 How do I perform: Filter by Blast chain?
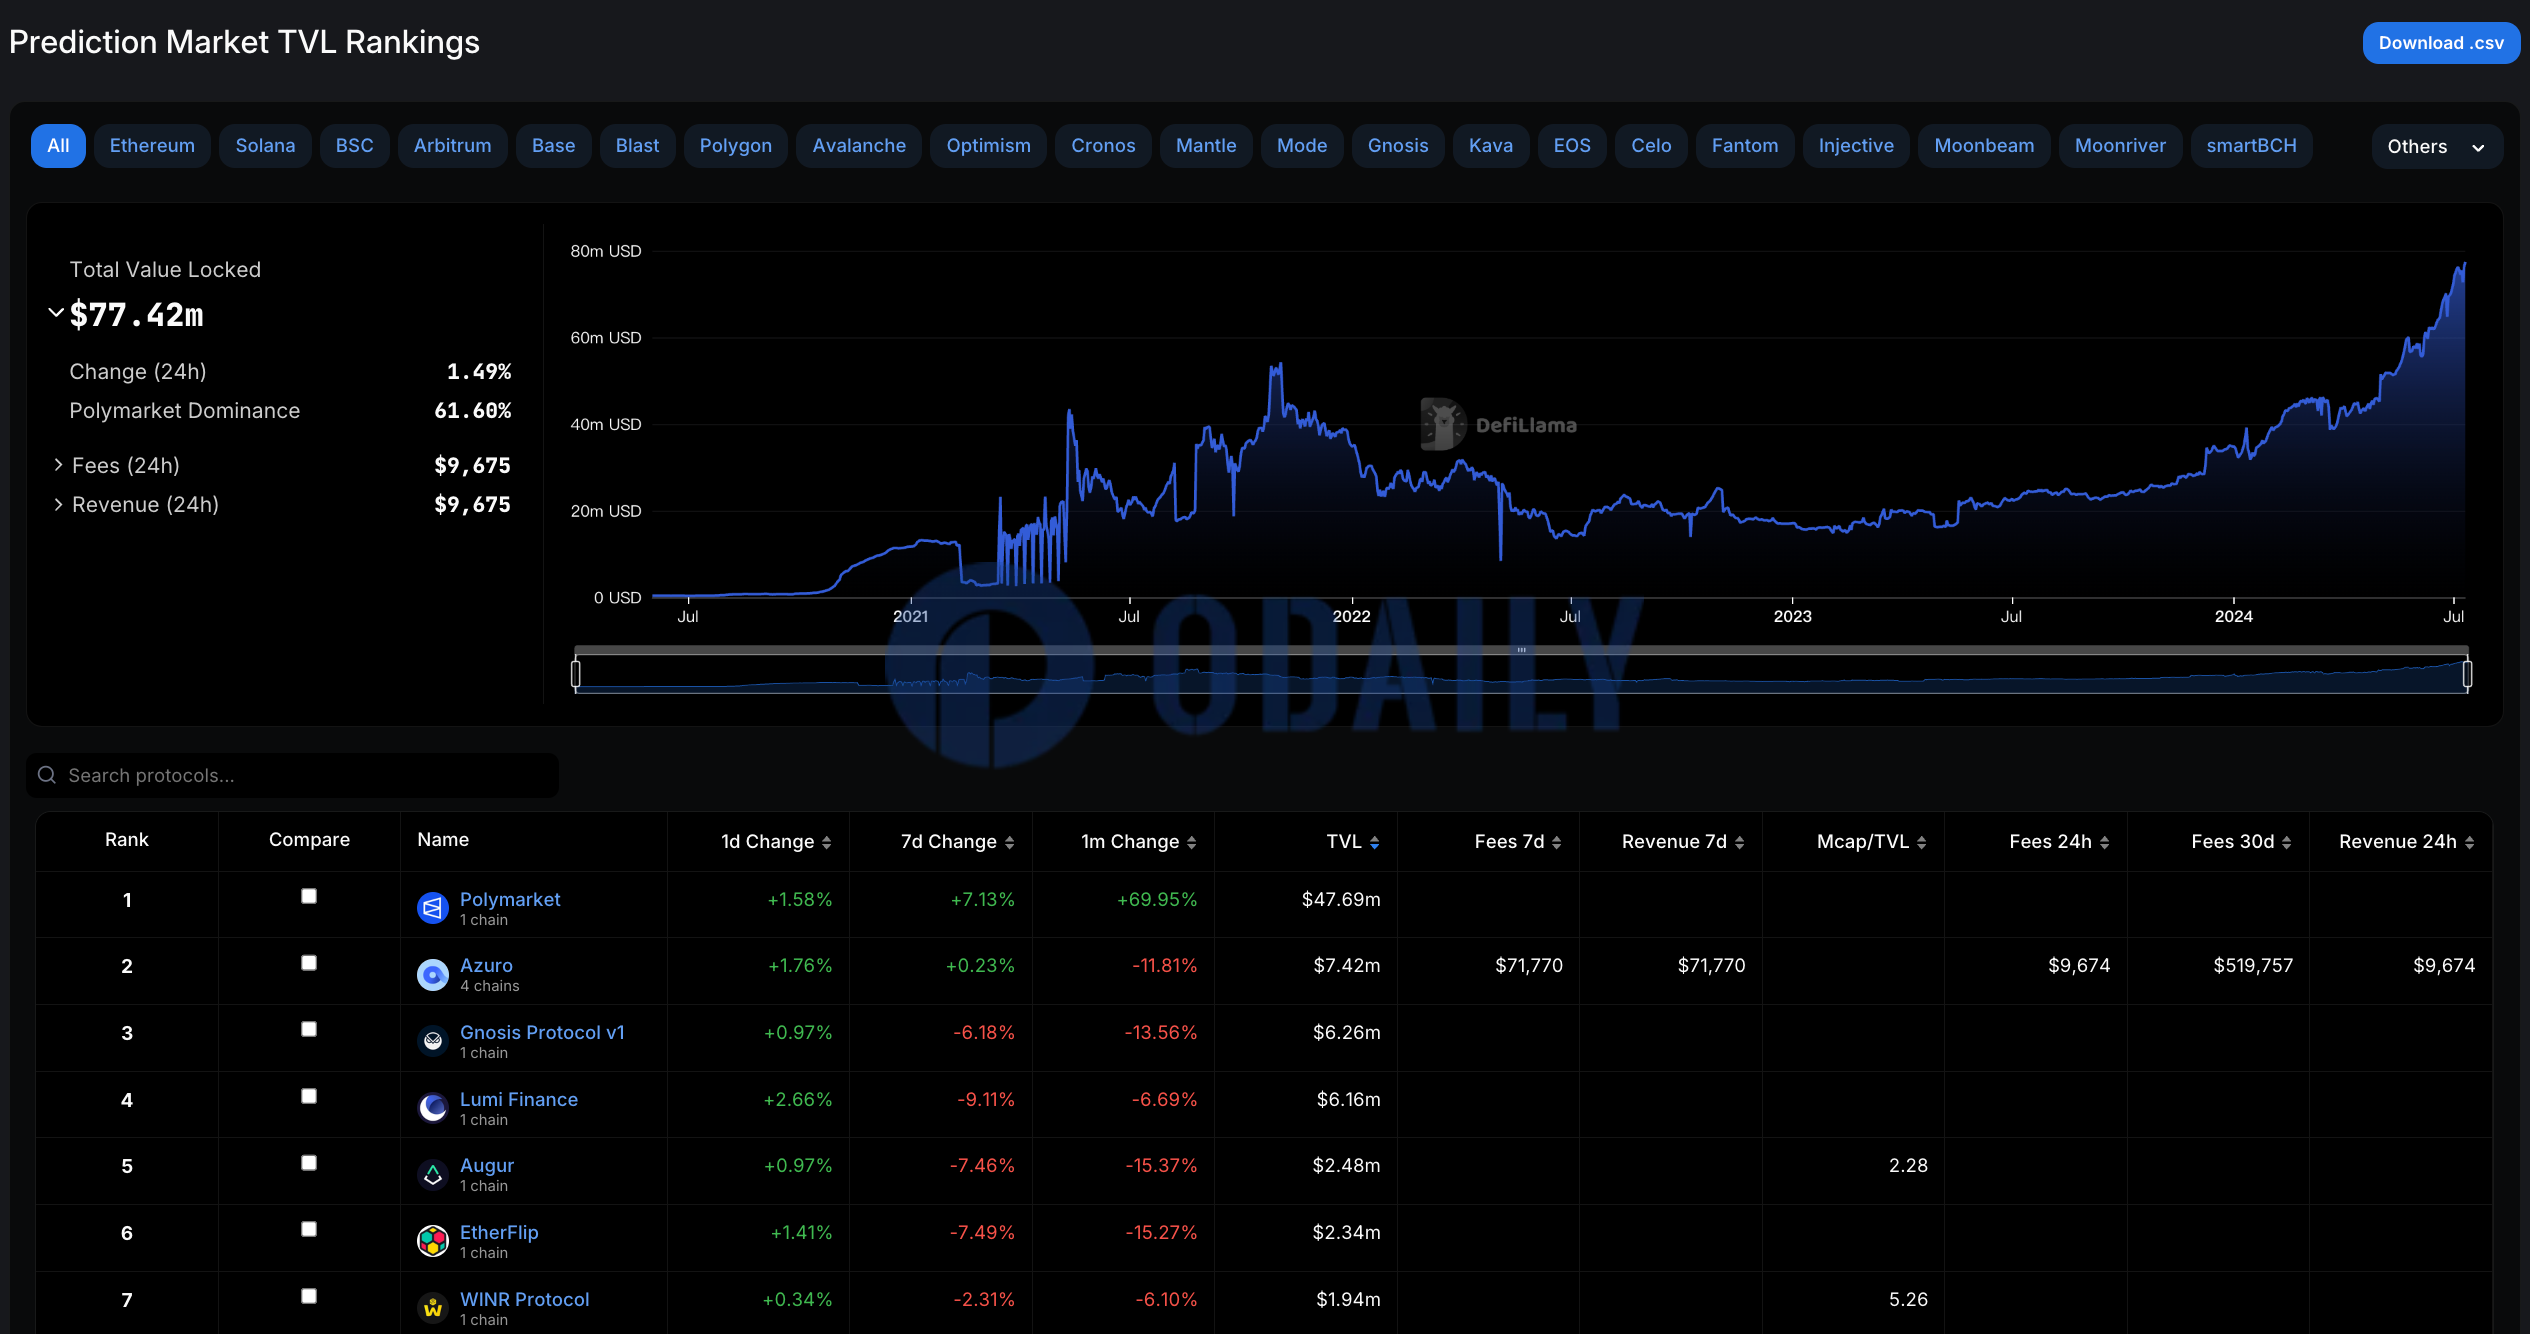click(637, 146)
